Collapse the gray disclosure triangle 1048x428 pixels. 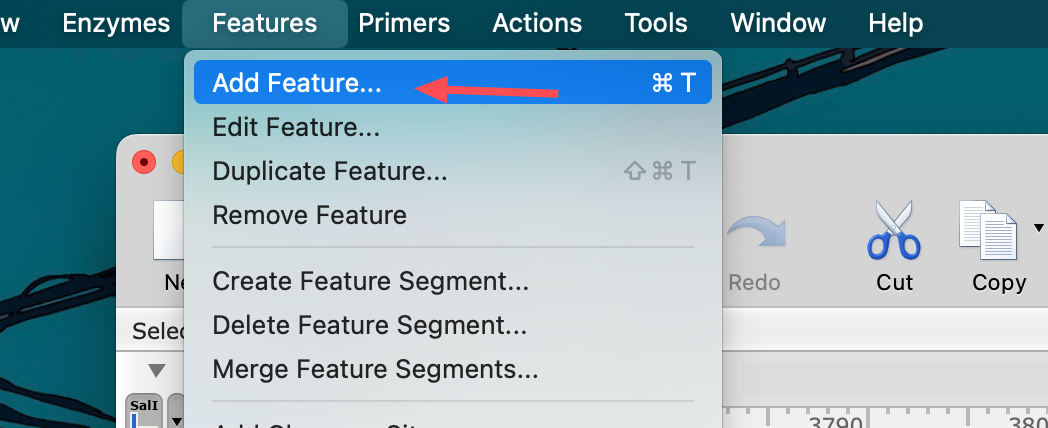click(157, 370)
